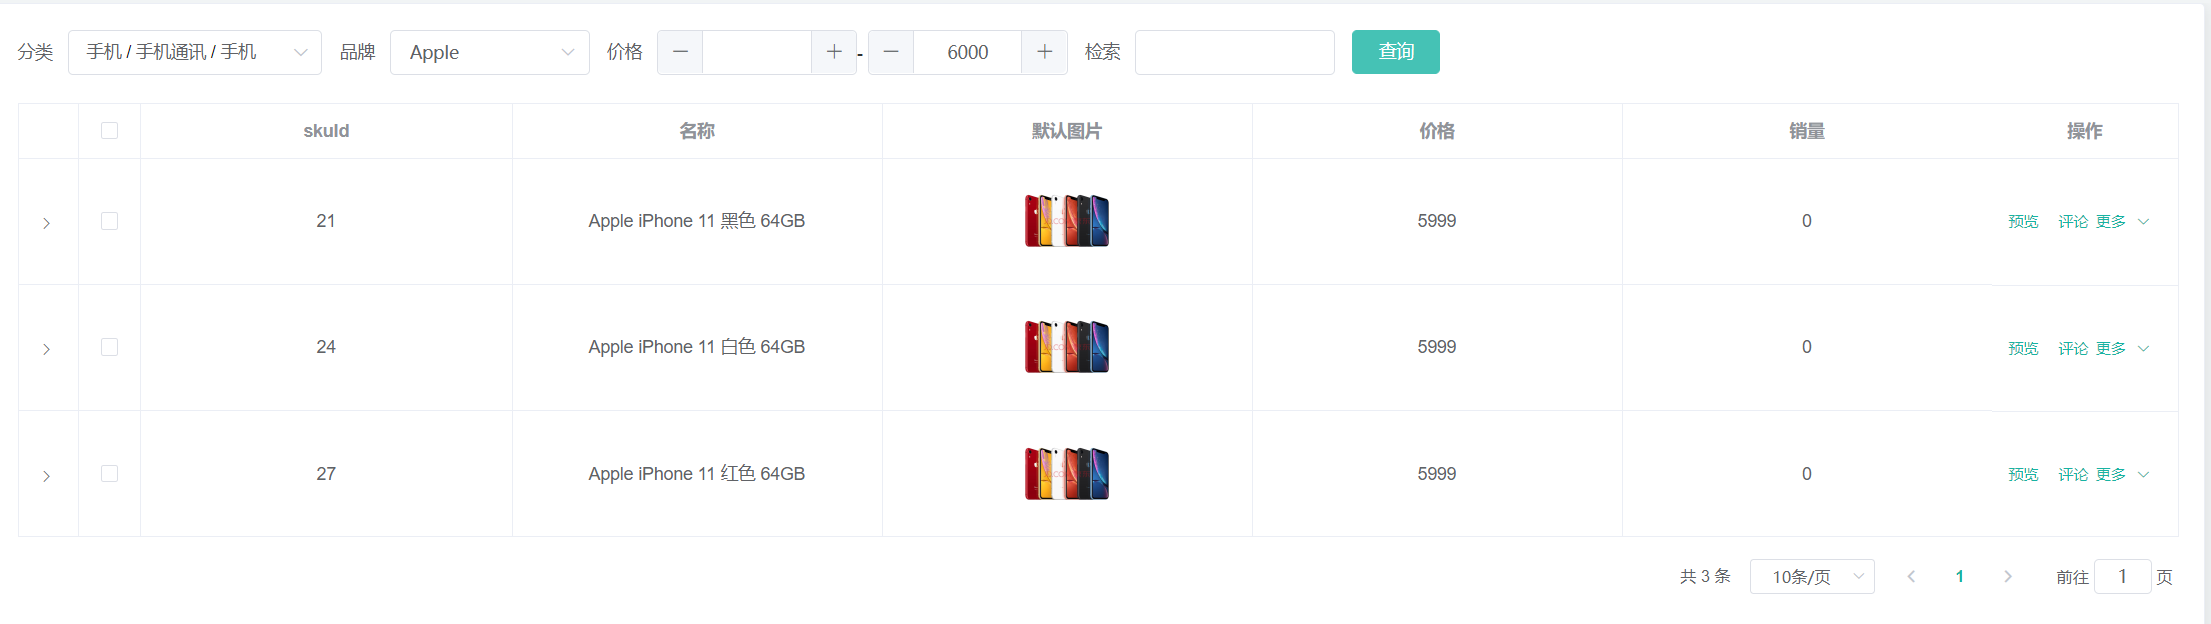Click the price 5999 in skuId 21 row
The width and height of the screenshot is (2211, 624).
pos(1437,221)
